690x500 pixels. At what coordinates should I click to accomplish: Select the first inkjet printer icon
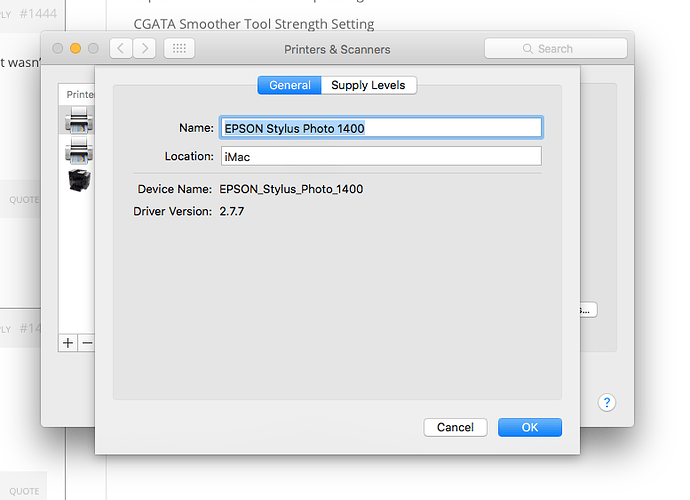[x=77, y=122]
